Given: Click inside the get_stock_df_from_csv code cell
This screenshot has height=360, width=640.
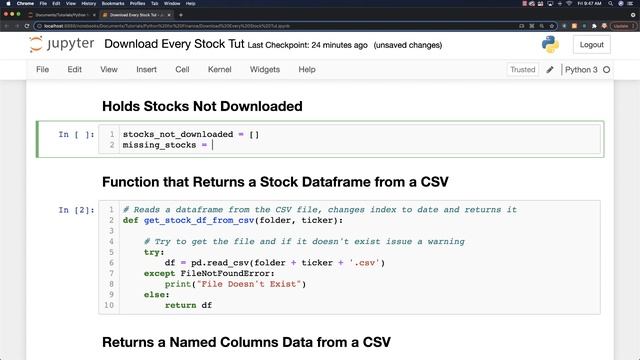Looking at the screenshot, I should pos(349,257).
